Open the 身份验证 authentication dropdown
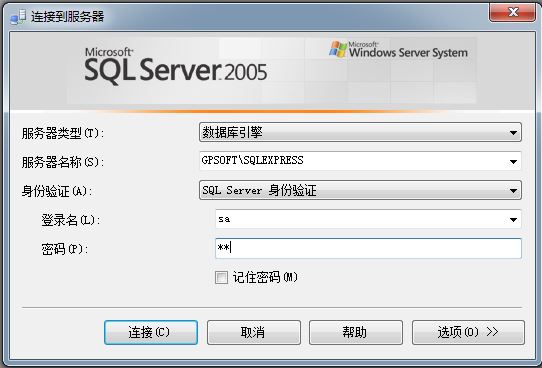 (360, 190)
